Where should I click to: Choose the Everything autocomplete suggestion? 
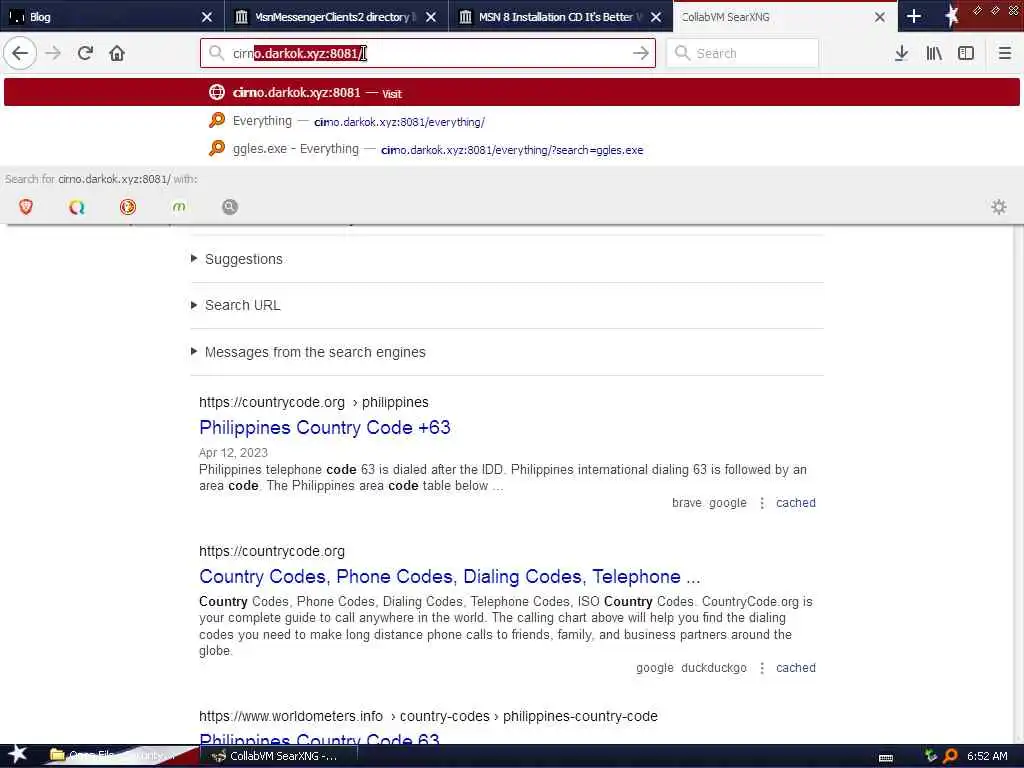[x=512, y=121]
